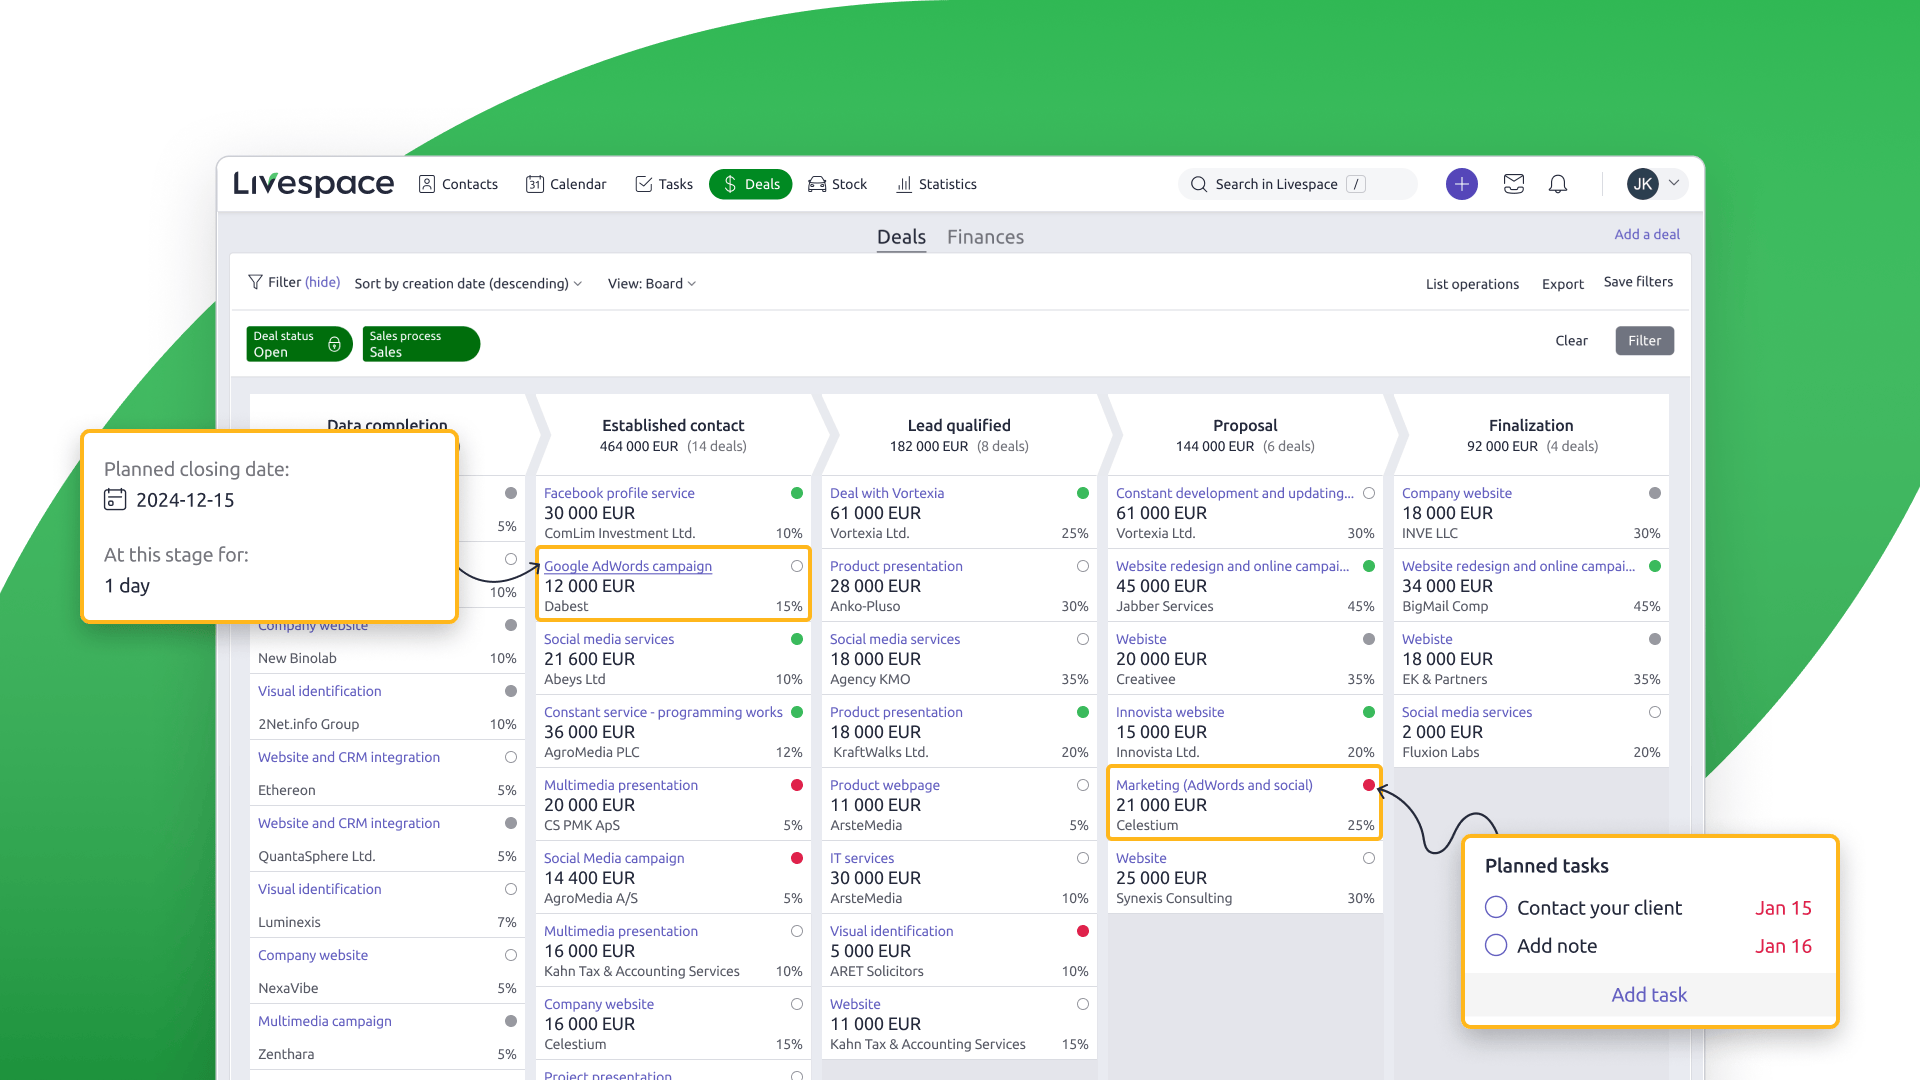Image resolution: width=1920 pixels, height=1080 pixels.
Task: Click green dot on Product presentation KraftWalks
Action: [1083, 712]
